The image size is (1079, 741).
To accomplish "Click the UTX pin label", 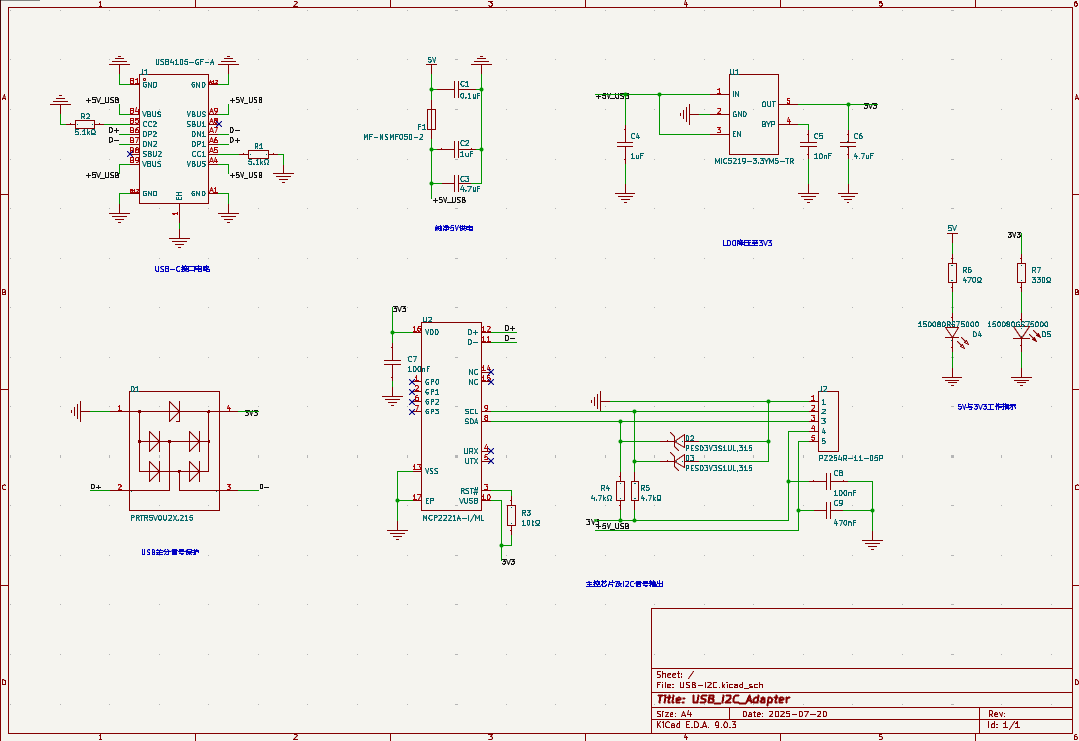I will pyautogui.click(x=471, y=461).
